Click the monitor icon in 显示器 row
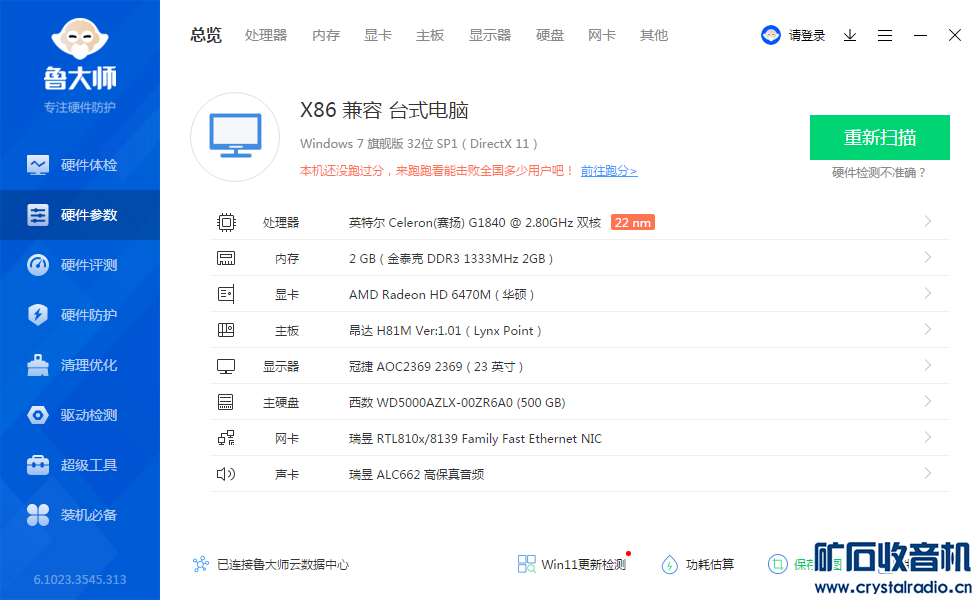This screenshot has height=600, width=980. coord(226,366)
